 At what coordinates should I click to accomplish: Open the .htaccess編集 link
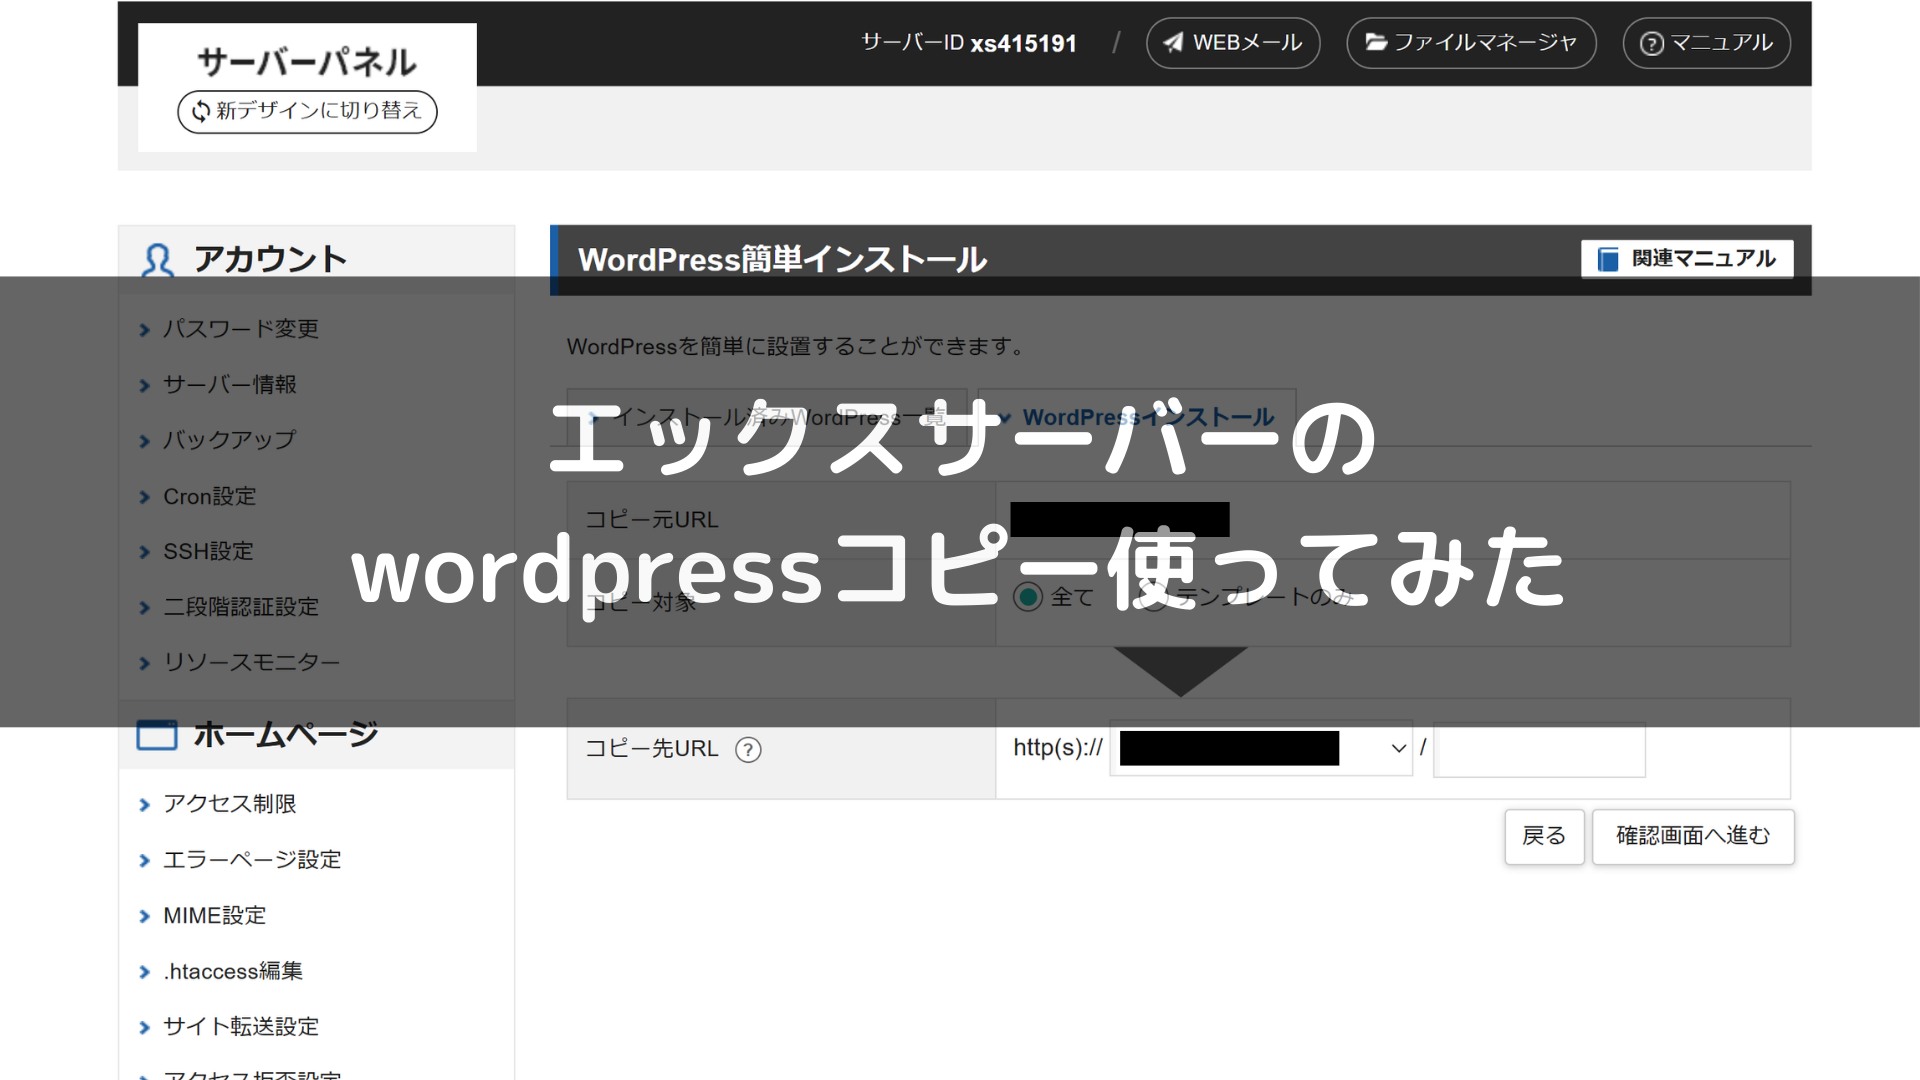click(233, 971)
